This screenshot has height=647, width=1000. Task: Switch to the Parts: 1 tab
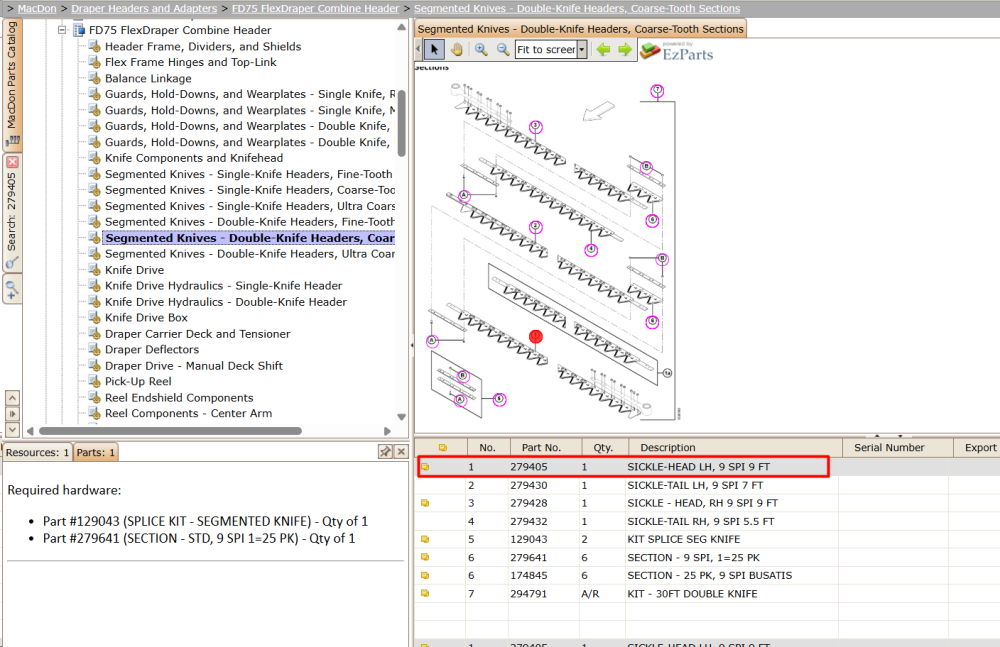pos(96,452)
